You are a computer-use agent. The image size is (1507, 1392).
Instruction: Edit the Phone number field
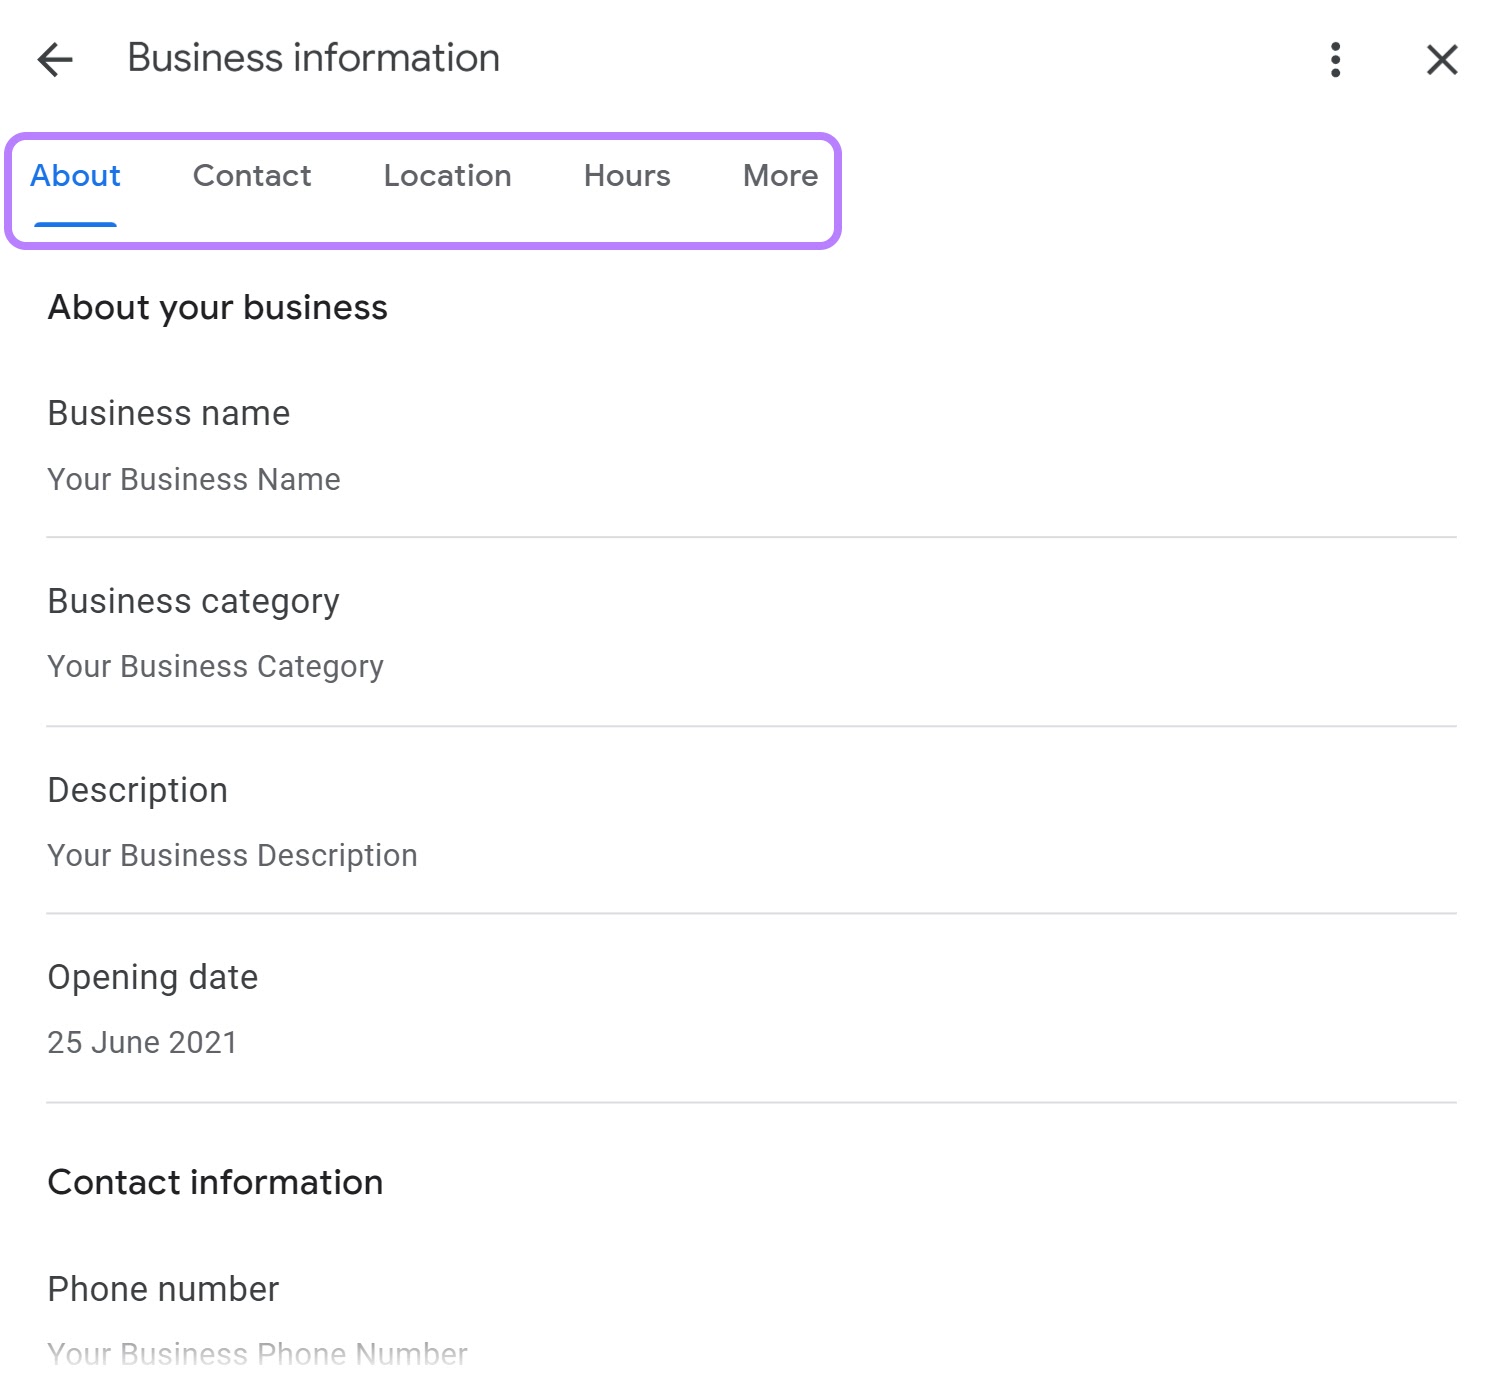[x=163, y=1289]
